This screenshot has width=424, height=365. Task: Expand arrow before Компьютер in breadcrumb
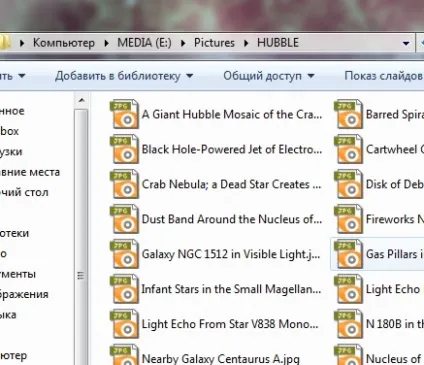coord(22,43)
